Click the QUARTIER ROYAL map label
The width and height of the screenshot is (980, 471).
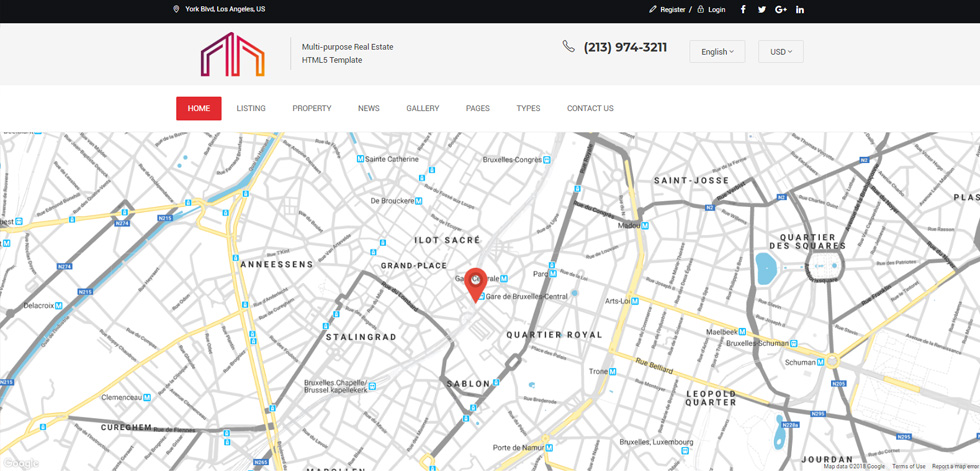tap(554, 335)
